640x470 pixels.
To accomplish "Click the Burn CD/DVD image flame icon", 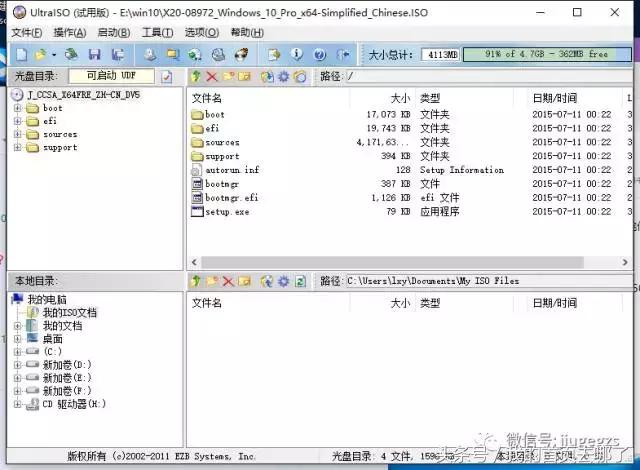I will (x=241, y=54).
